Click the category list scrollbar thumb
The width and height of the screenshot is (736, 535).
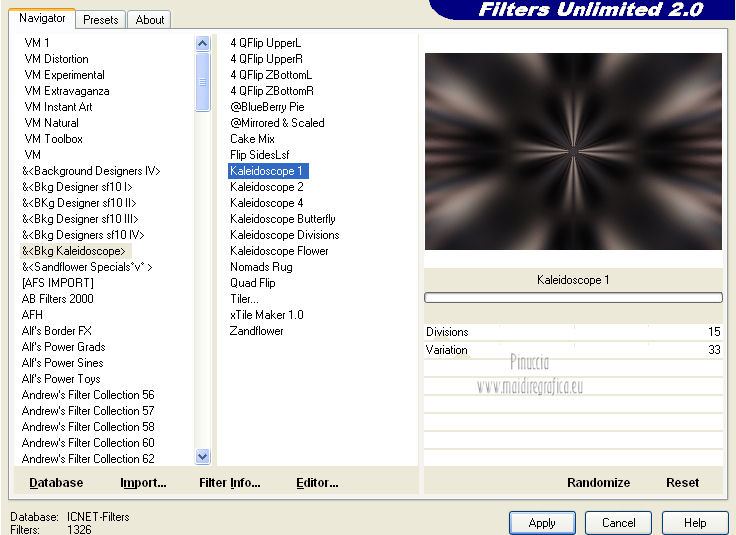click(x=202, y=82)
